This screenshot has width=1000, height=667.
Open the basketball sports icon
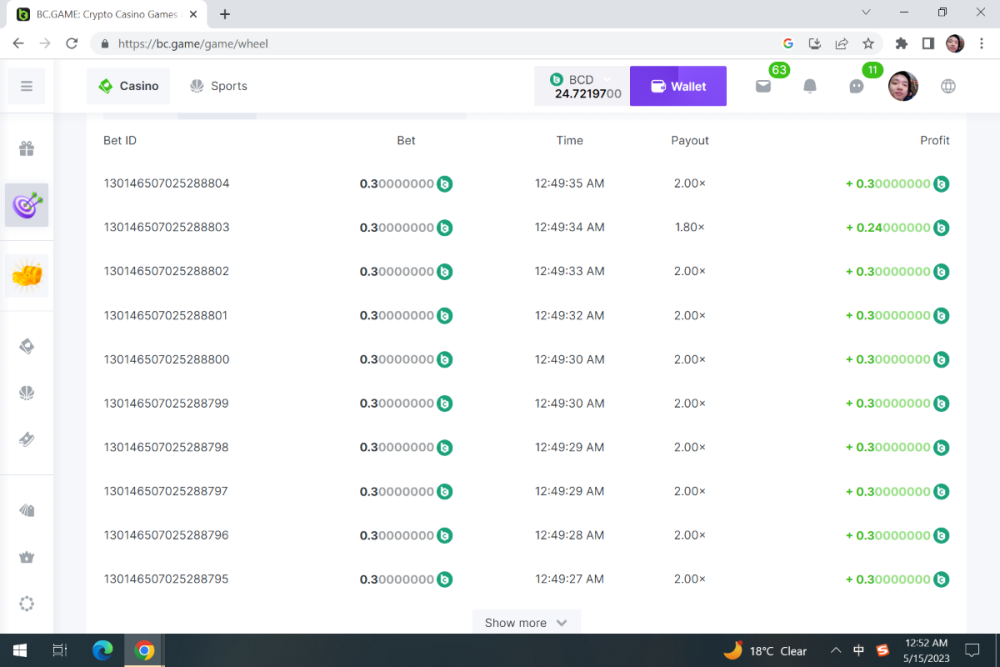click(26, 392)
